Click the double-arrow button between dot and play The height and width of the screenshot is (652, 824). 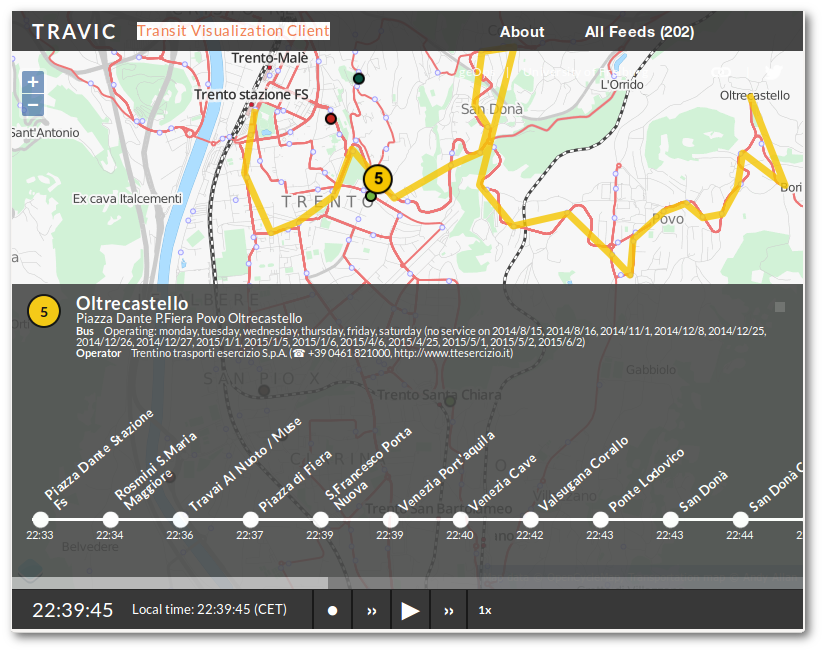(372, 610)
